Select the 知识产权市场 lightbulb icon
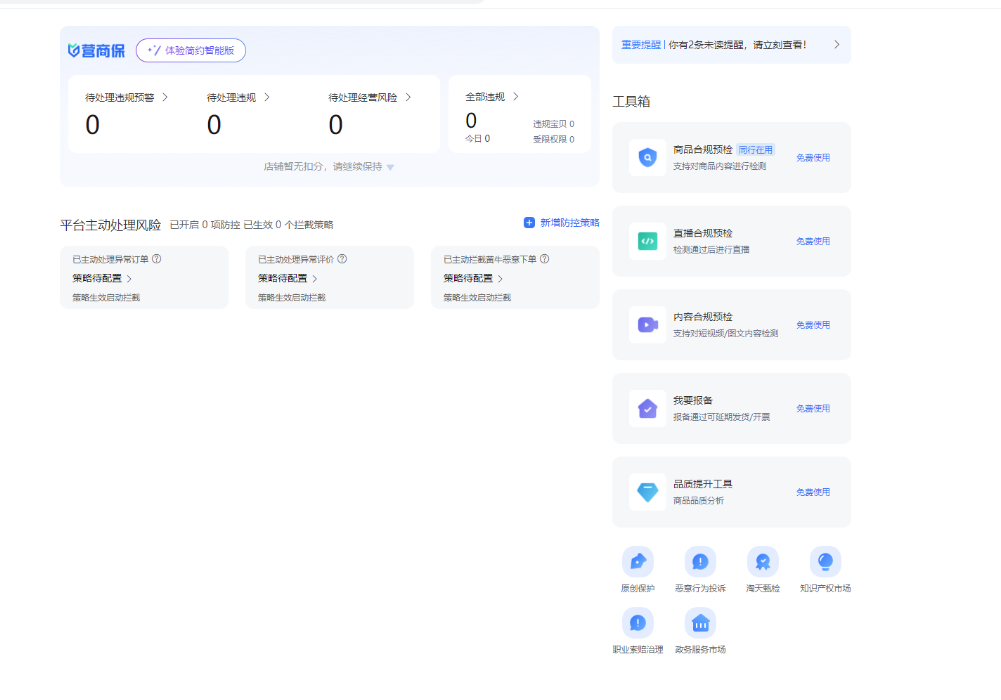This screenshot has height=700, width=1001. coord(825,562)
